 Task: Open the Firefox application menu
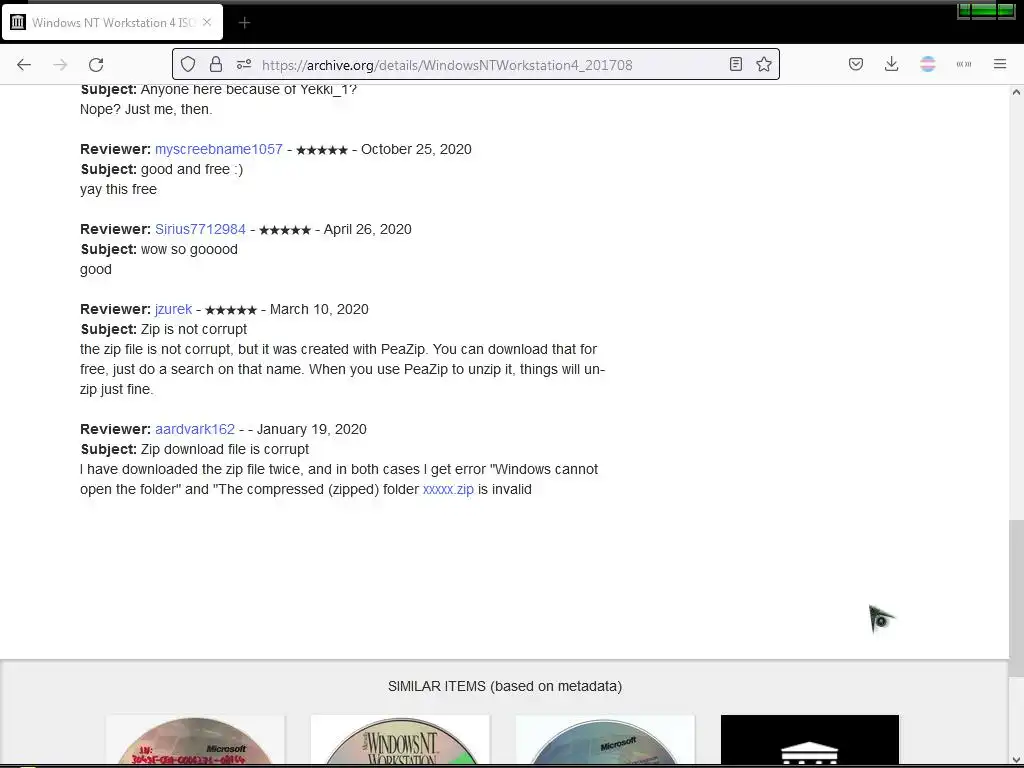click(x=1000, y=64)
